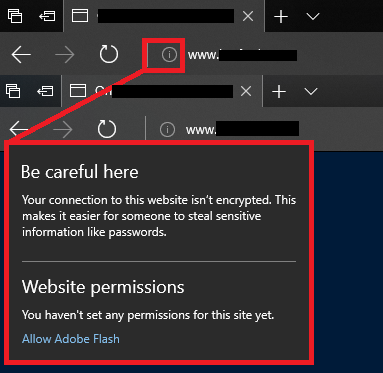Close the tab in the lower window
The image size is (383, 373).
tap(246, 91)
